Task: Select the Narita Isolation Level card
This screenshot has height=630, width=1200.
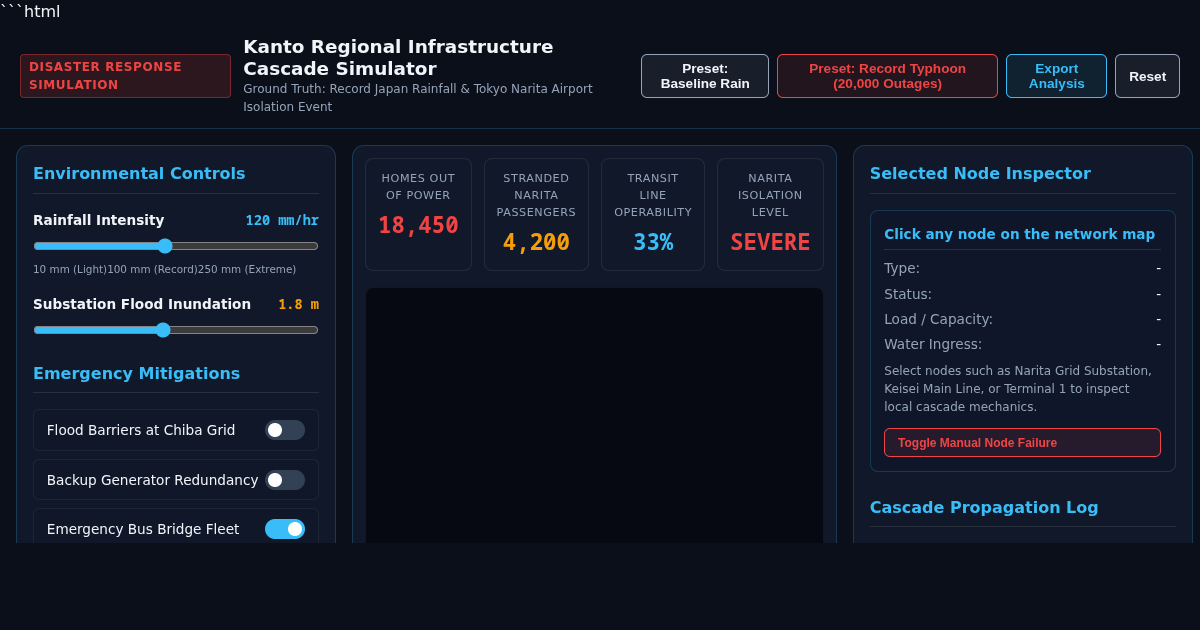Action: (770, 214)
